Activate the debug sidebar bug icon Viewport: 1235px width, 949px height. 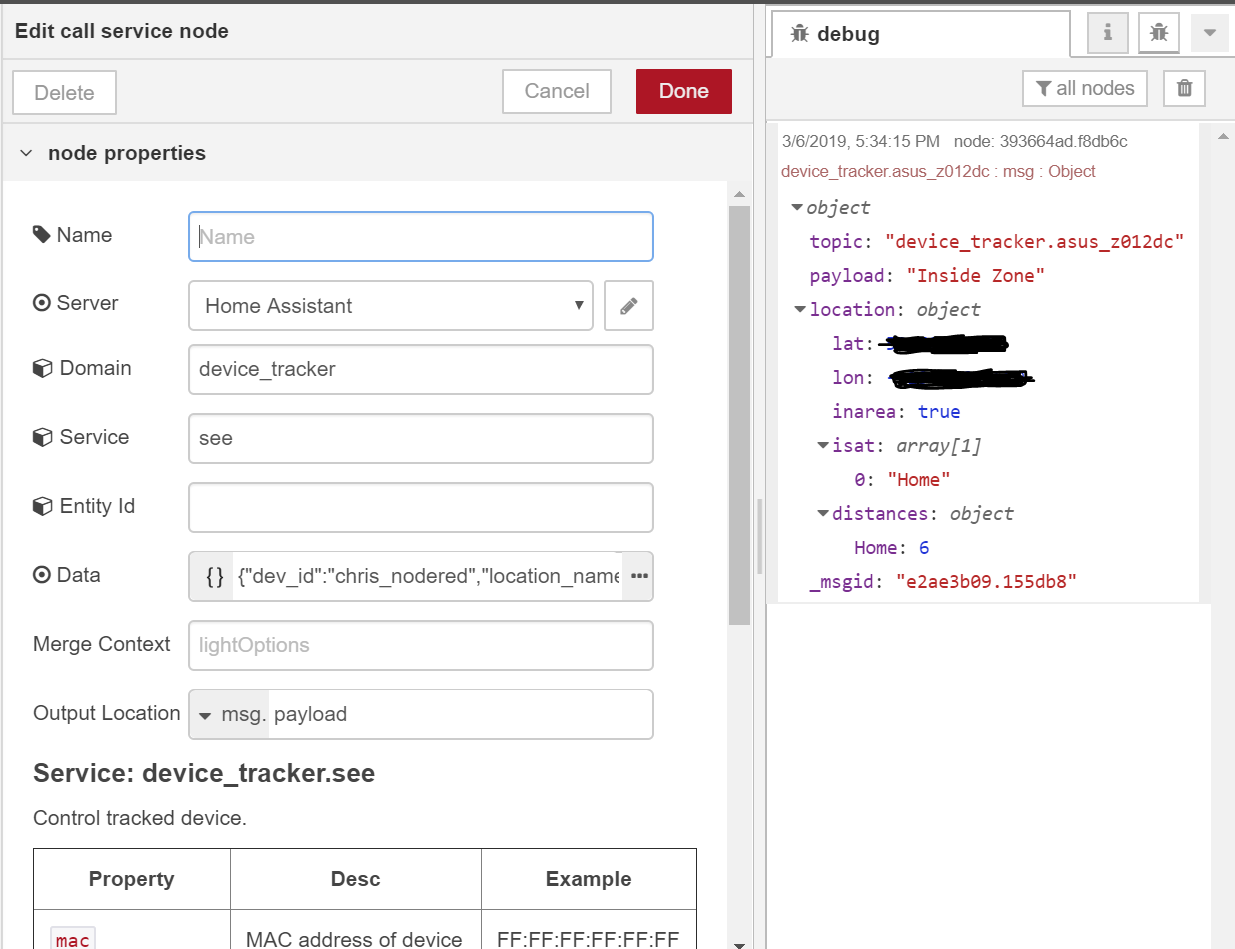(x=1158, y=33)
